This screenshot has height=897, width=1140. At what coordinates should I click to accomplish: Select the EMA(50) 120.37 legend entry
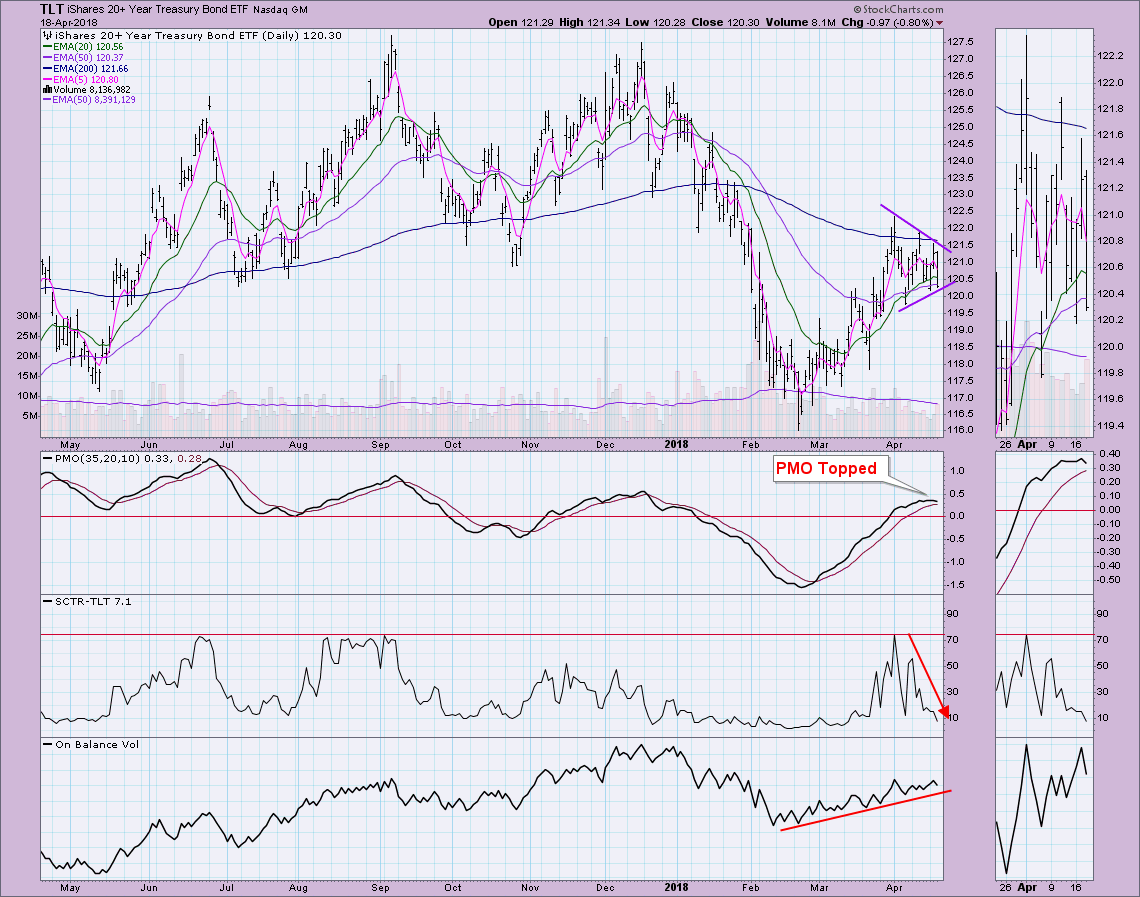point(83,57)
